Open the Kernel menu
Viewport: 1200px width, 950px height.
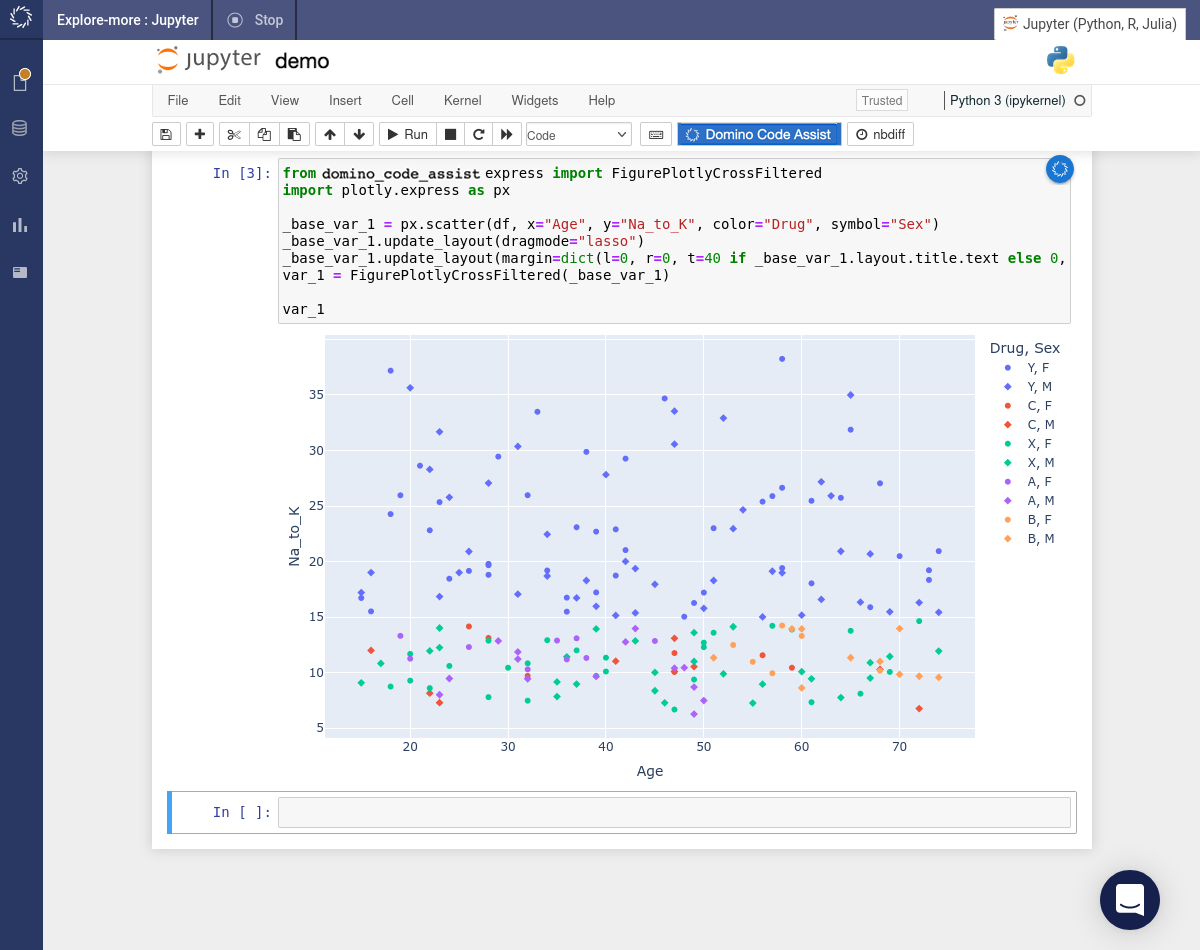point(463,100)
